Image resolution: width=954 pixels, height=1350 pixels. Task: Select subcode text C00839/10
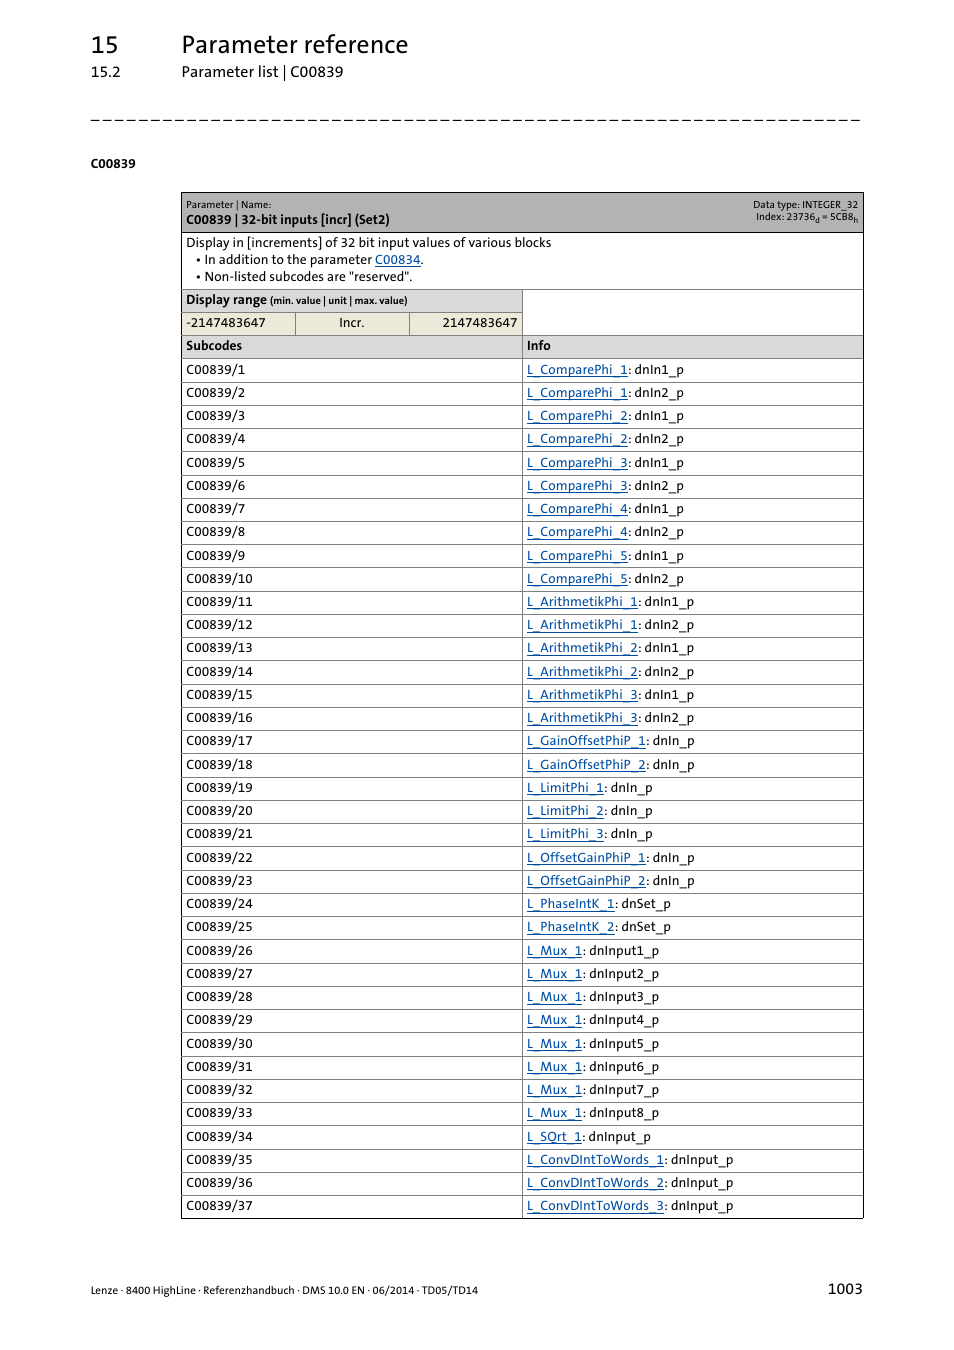219,579
